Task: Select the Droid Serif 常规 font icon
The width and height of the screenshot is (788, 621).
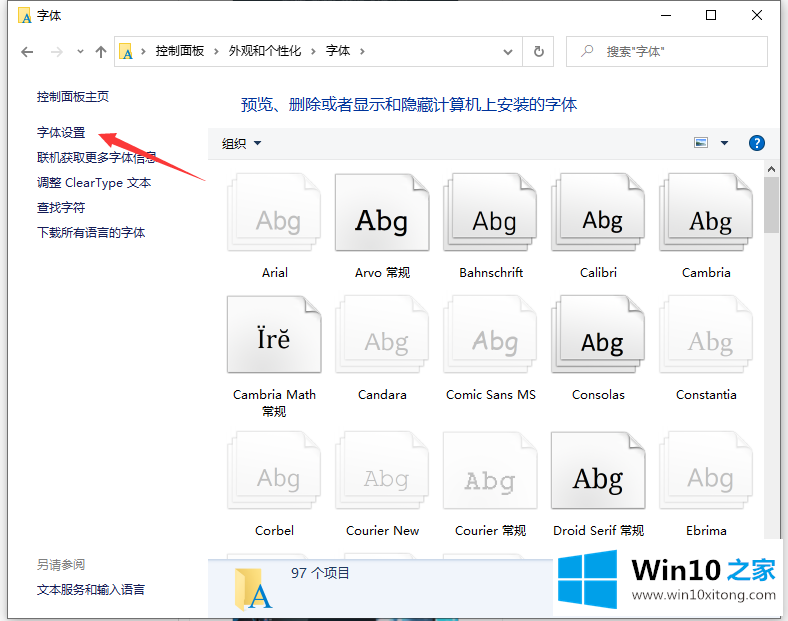Action: tap(598, 470)
